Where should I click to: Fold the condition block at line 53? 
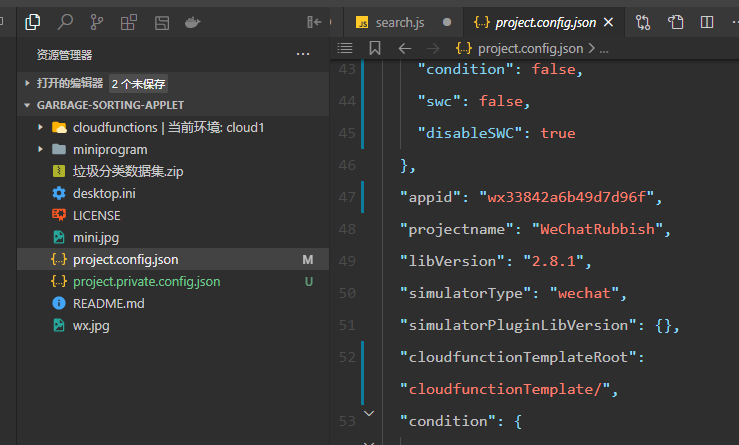pos(369,413)
